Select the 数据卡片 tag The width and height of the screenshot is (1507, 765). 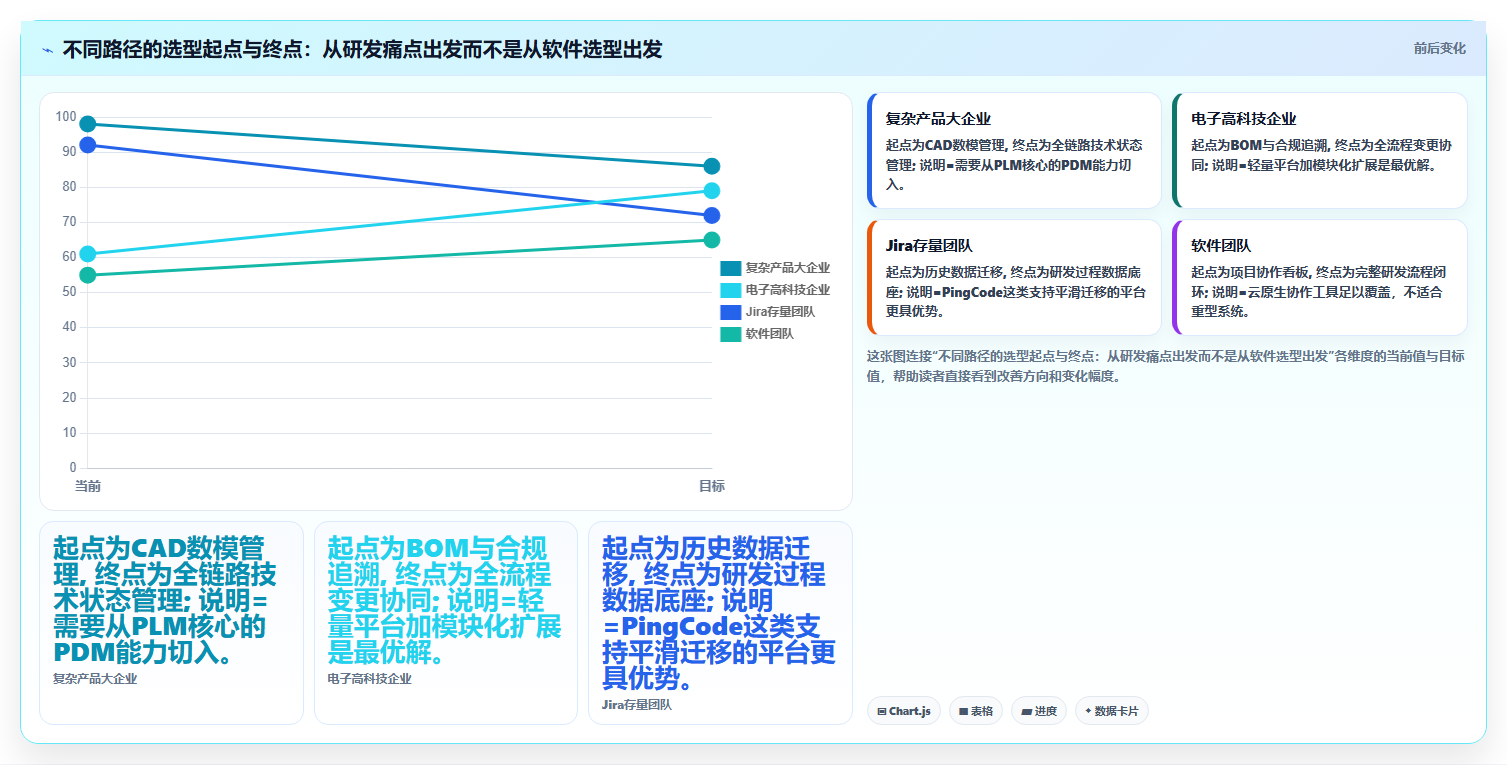click(1111, 711)
